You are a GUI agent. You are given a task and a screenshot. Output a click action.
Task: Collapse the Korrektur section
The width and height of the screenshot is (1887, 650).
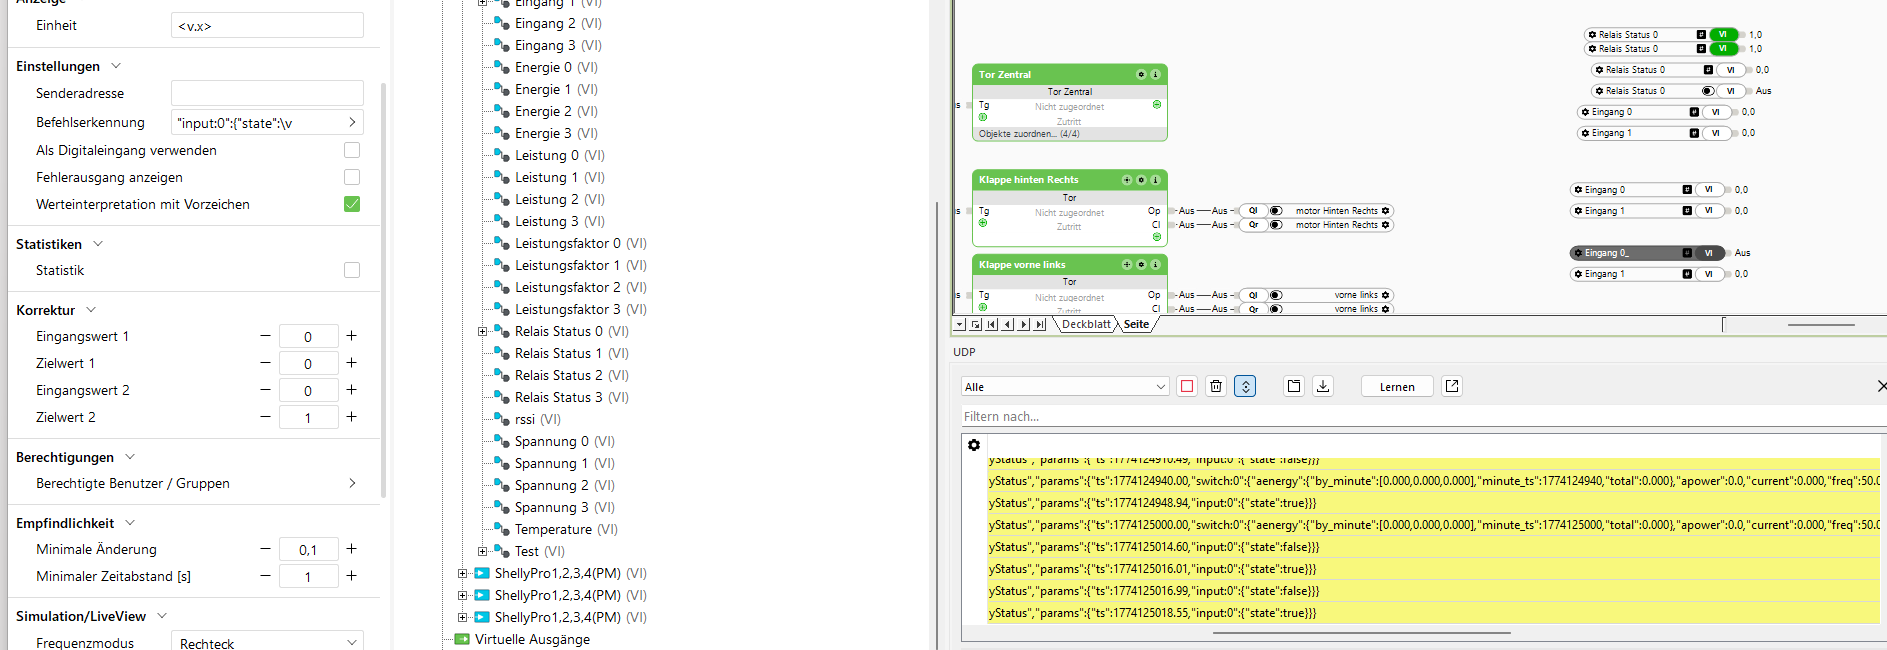click(x=91, y=310)
